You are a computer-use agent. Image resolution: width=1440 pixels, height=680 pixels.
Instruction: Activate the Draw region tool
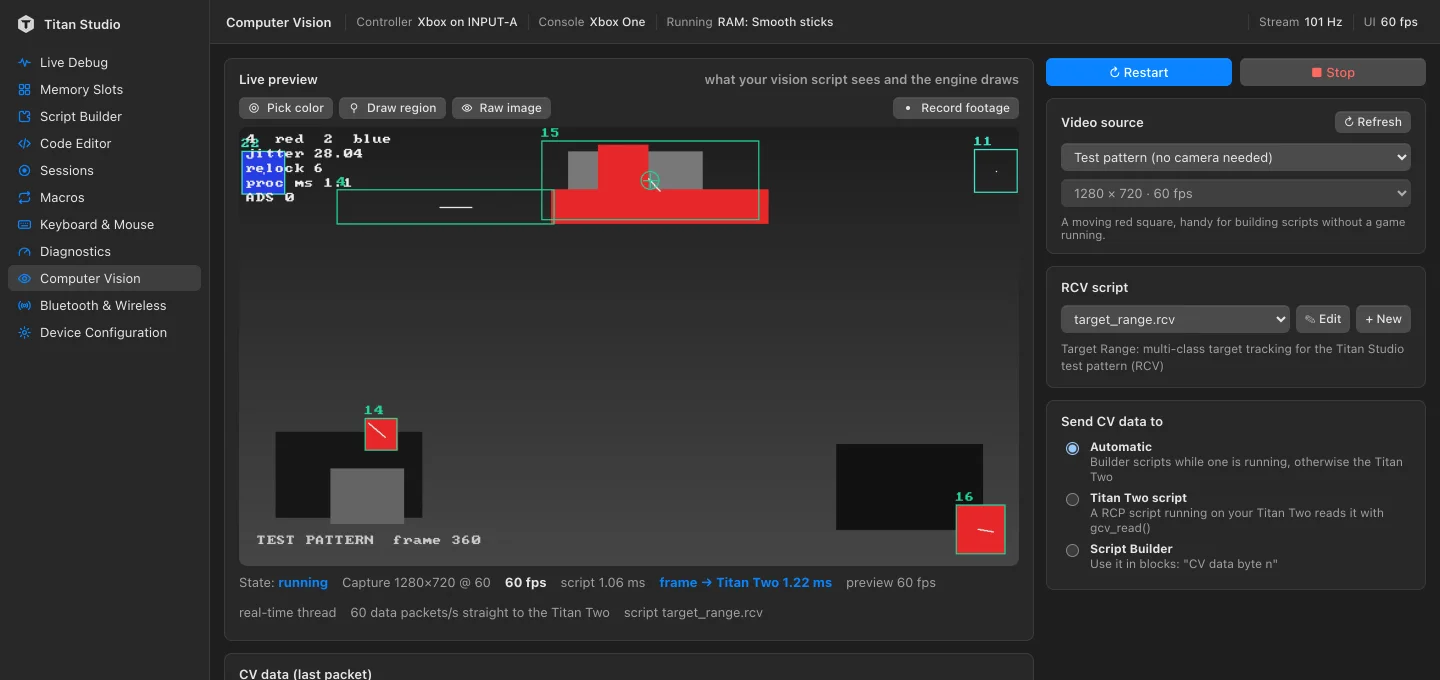[392, 108]
